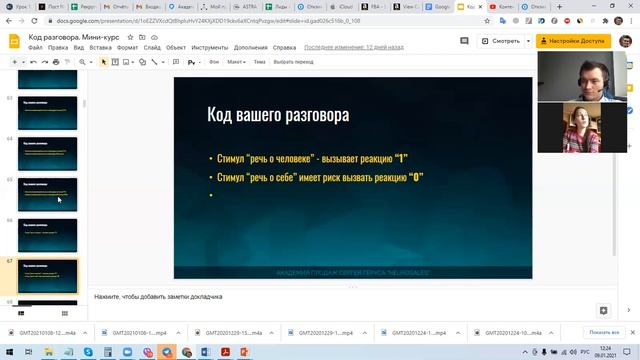Open the last edit history link

coord(354,48)
